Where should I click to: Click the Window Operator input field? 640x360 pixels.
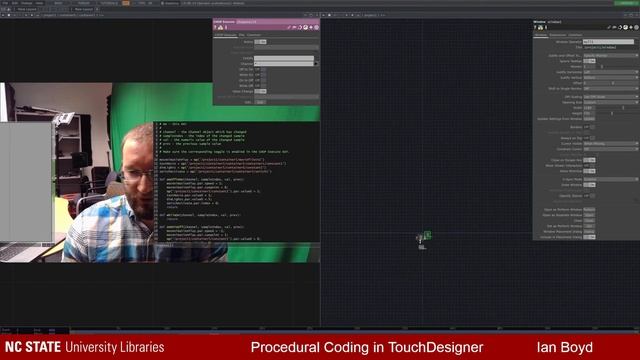[609, 42]
